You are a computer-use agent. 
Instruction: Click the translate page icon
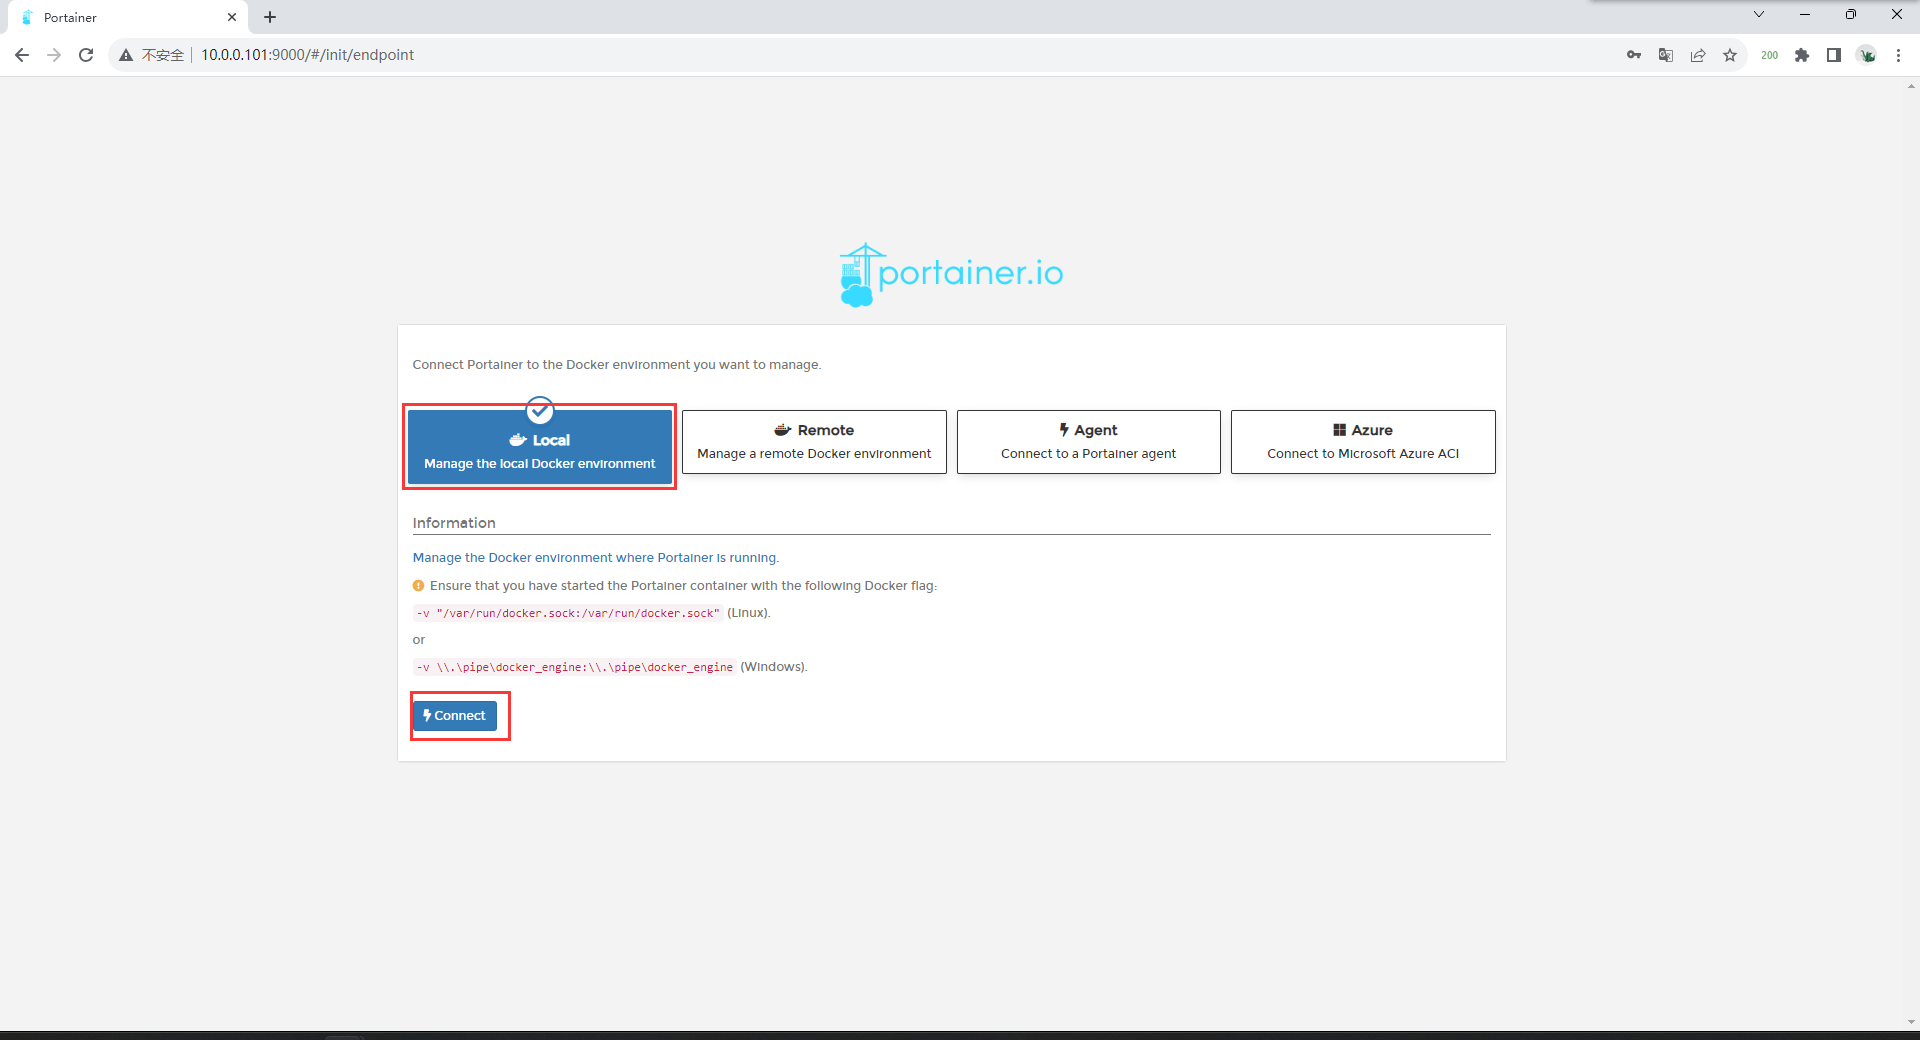1666,55
